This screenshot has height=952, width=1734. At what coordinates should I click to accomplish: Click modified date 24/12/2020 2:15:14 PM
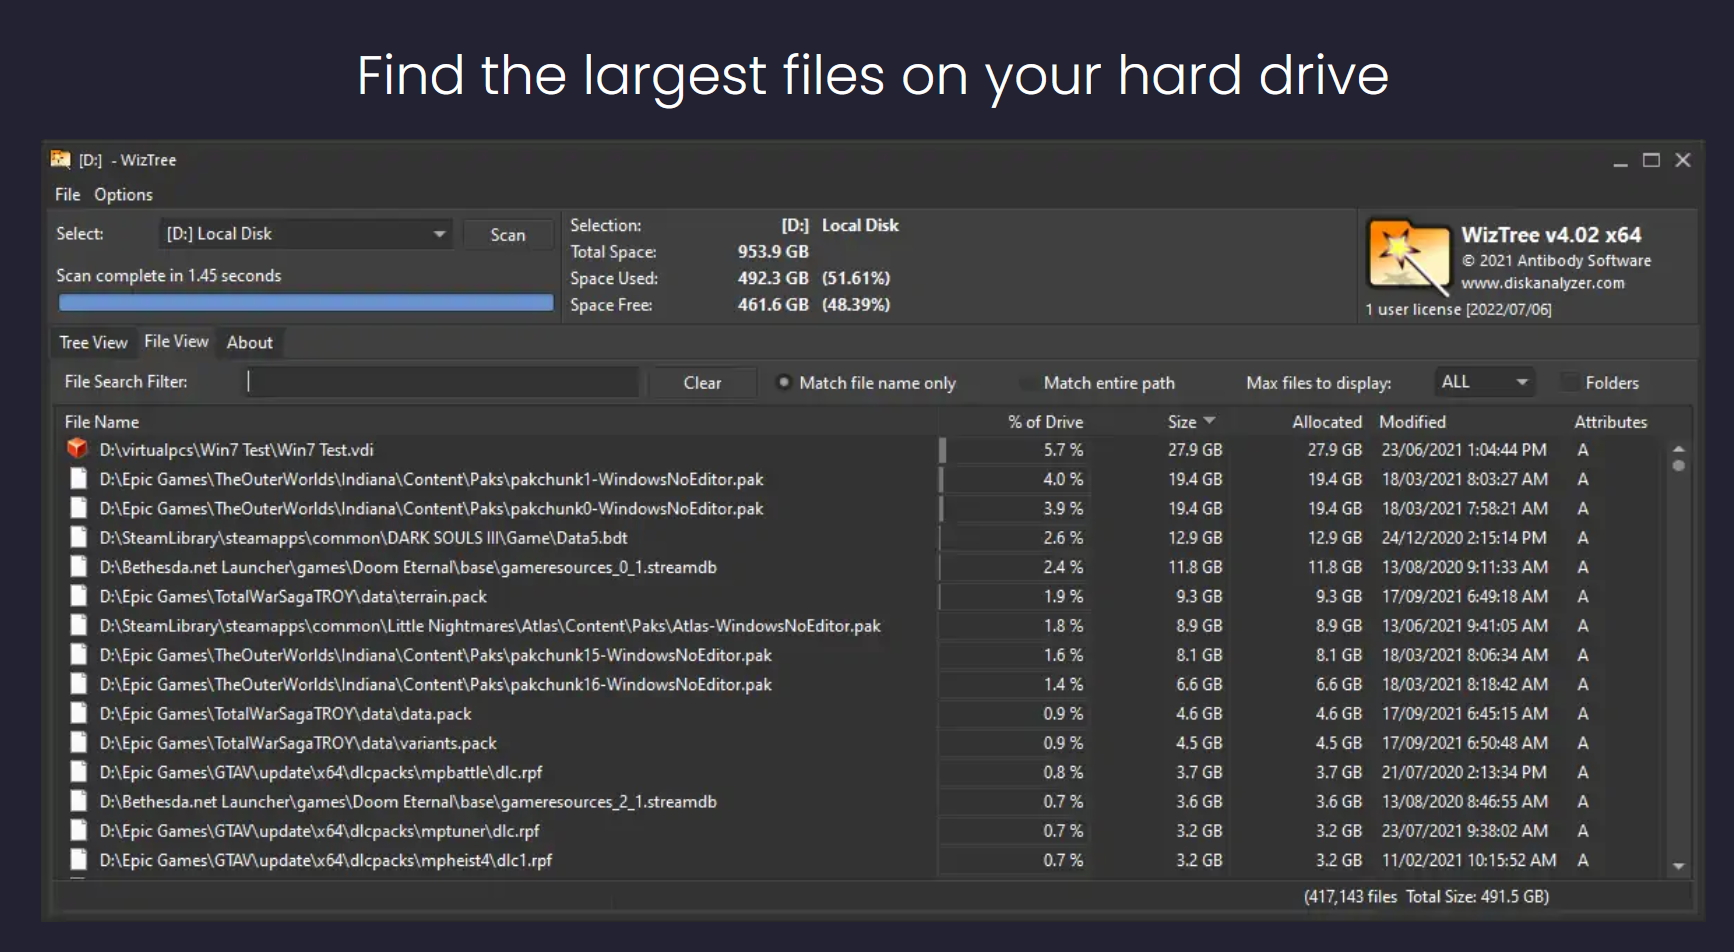pos(1464,538)
